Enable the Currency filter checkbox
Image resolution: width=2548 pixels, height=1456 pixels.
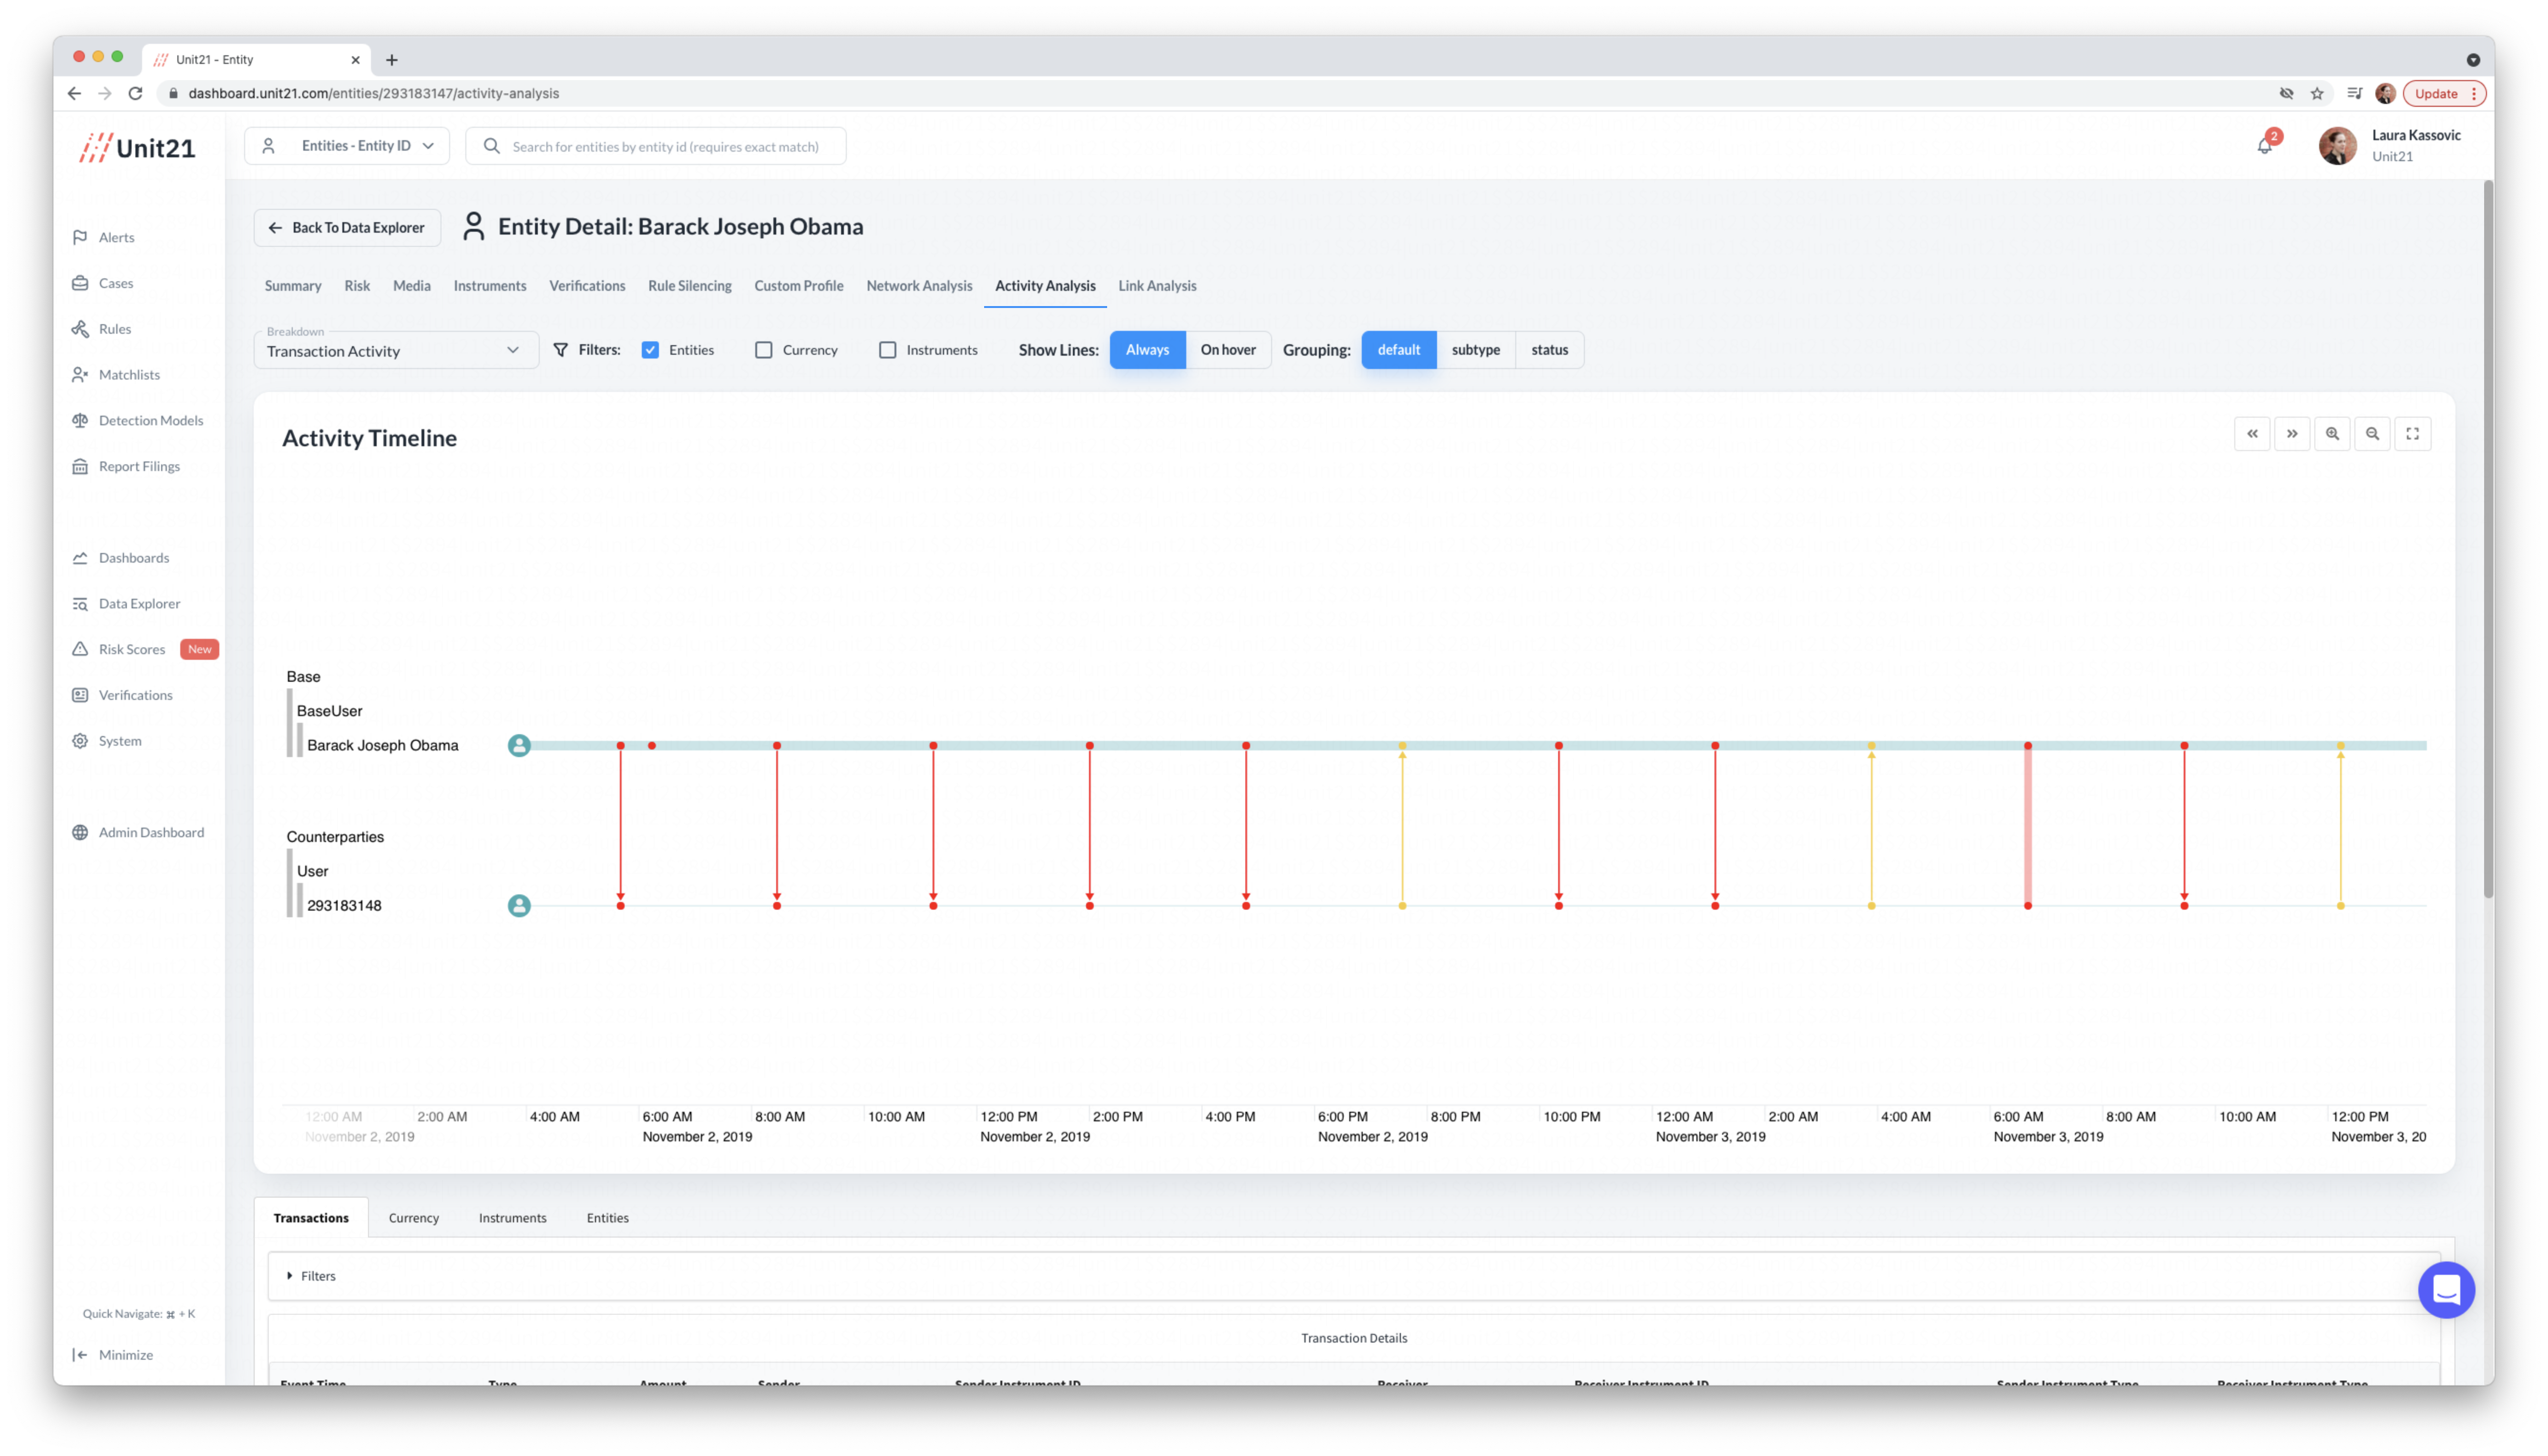pos(764,350)
